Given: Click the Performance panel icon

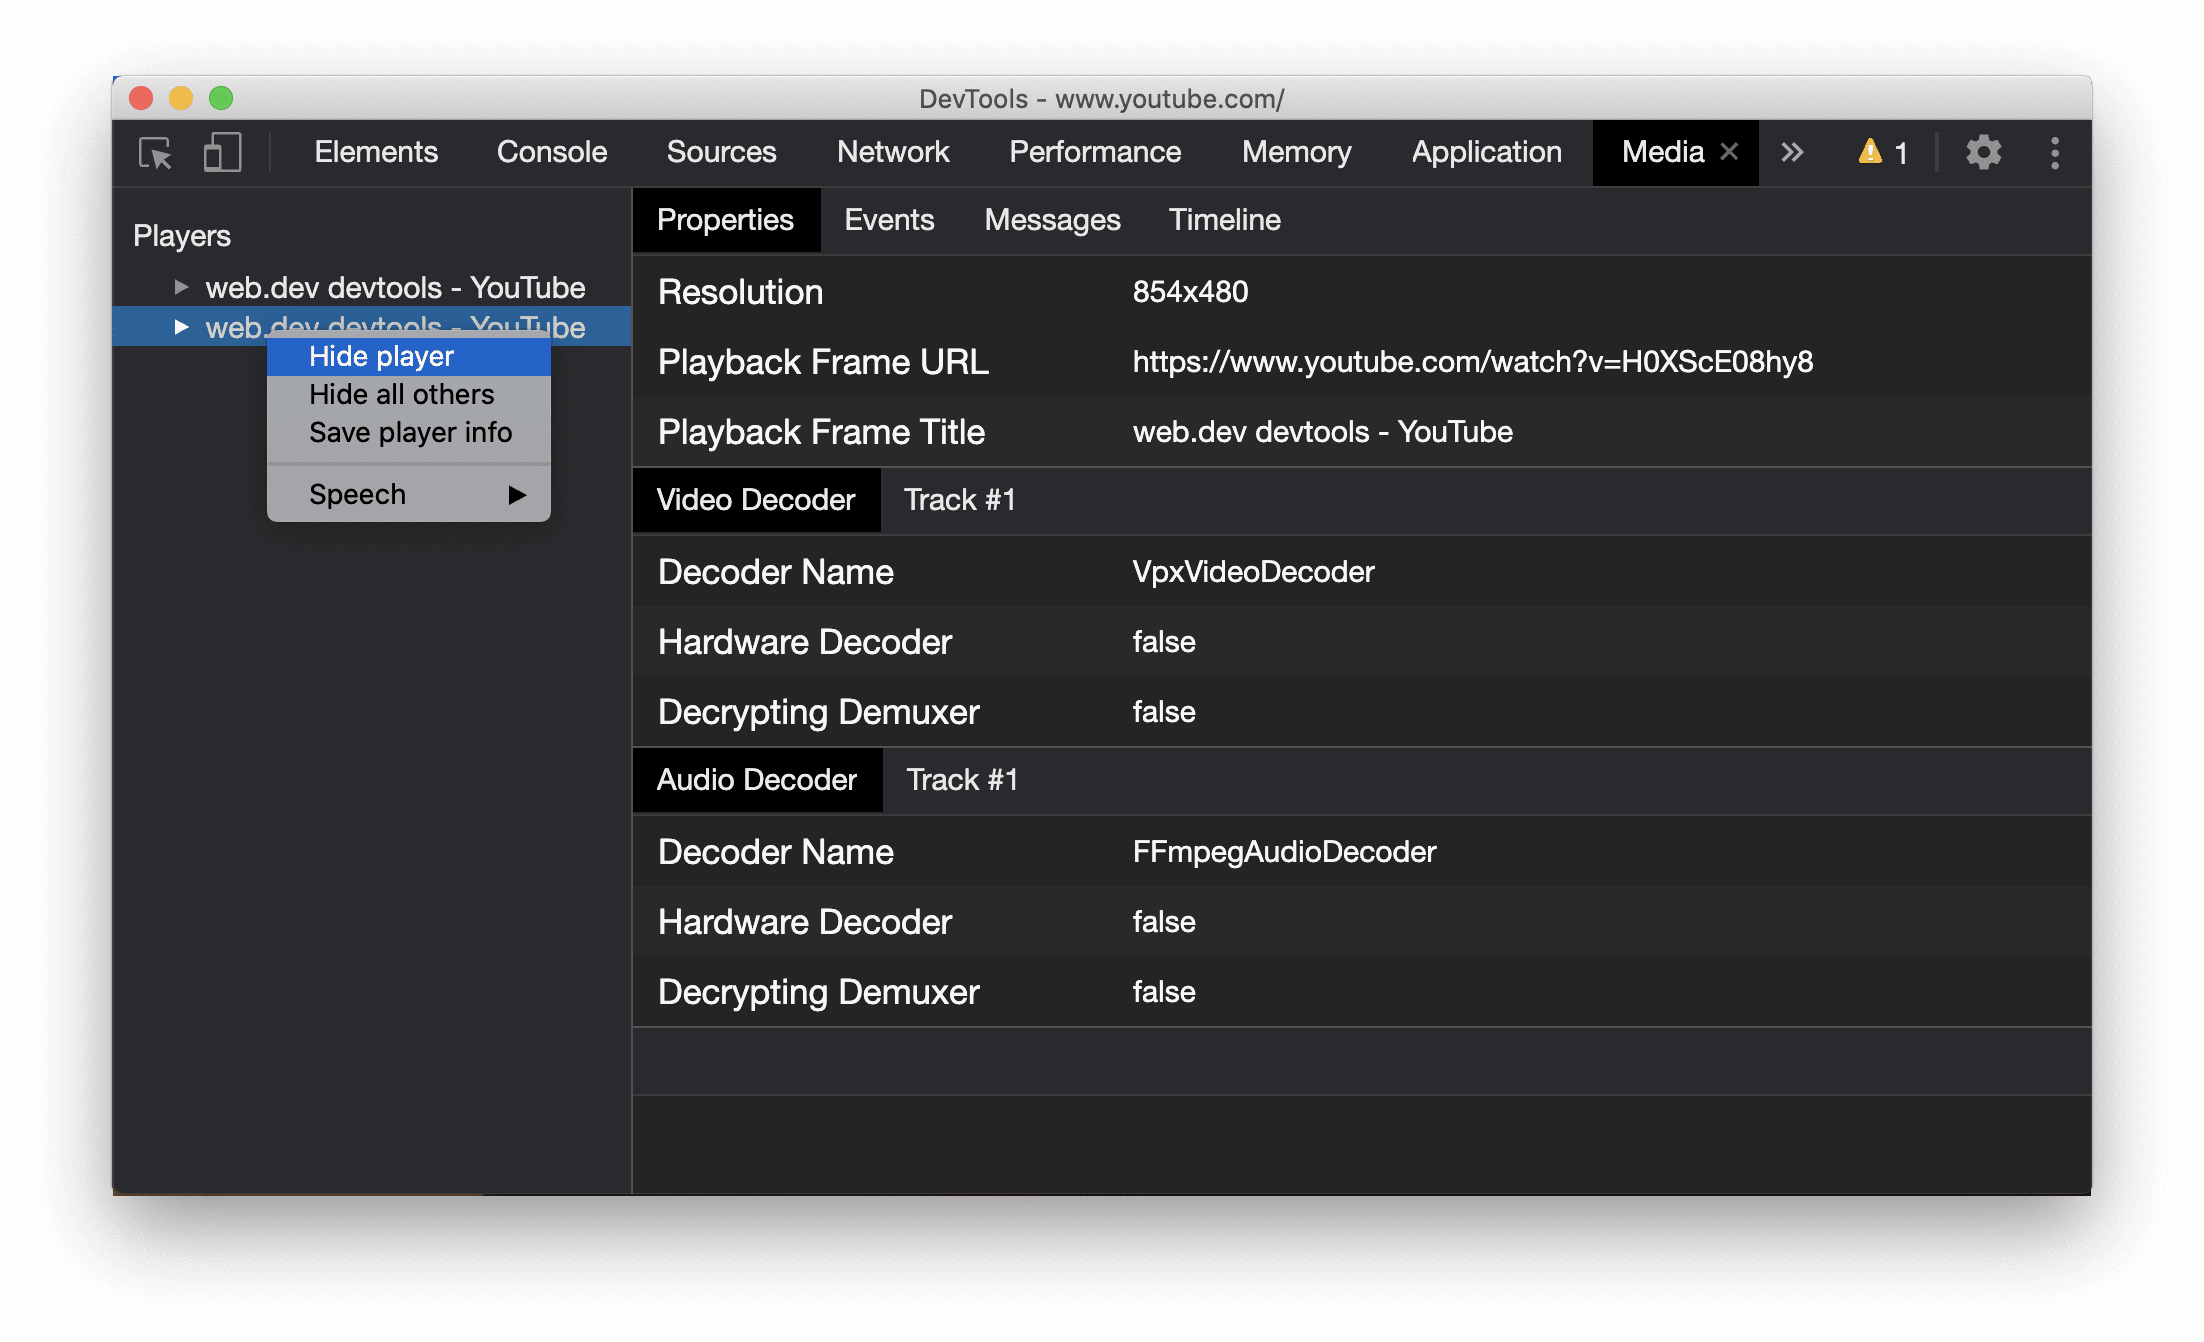Looking at the screenshot, I should [x=1094, y=153].
